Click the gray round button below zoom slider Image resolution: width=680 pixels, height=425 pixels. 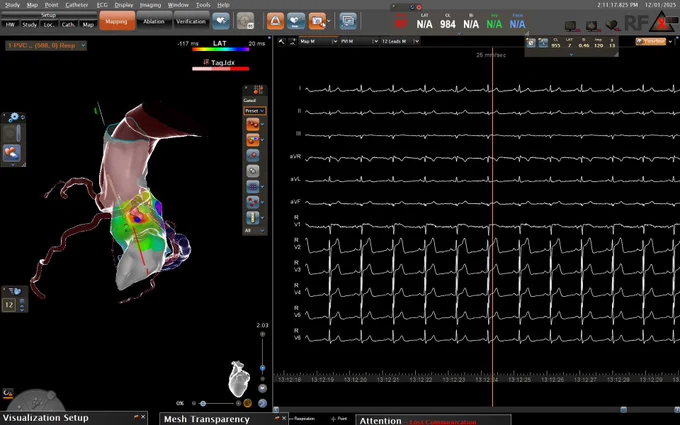[x=262, y=388]
